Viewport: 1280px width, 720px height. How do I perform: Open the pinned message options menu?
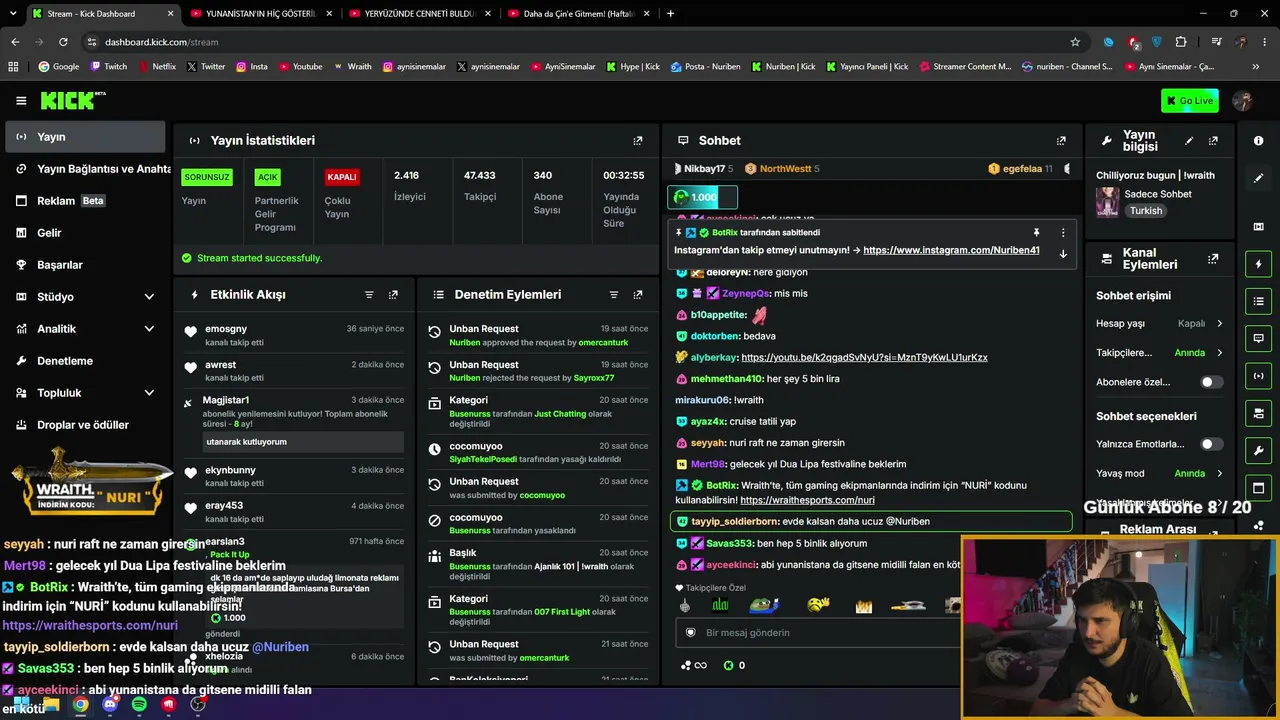1063,233
